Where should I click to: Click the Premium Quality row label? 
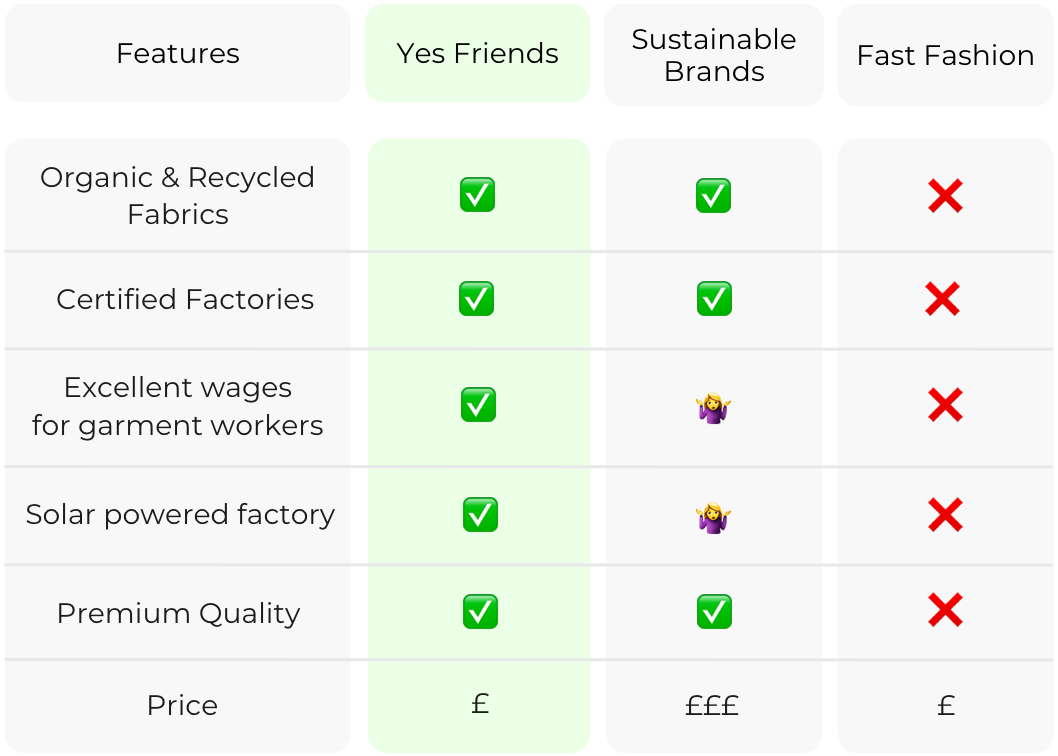click(x=178, y=613)
